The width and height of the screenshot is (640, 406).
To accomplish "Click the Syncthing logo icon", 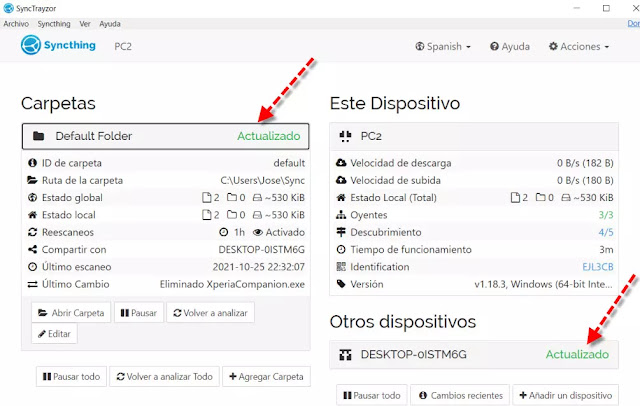I will click(x=31, y=45).
